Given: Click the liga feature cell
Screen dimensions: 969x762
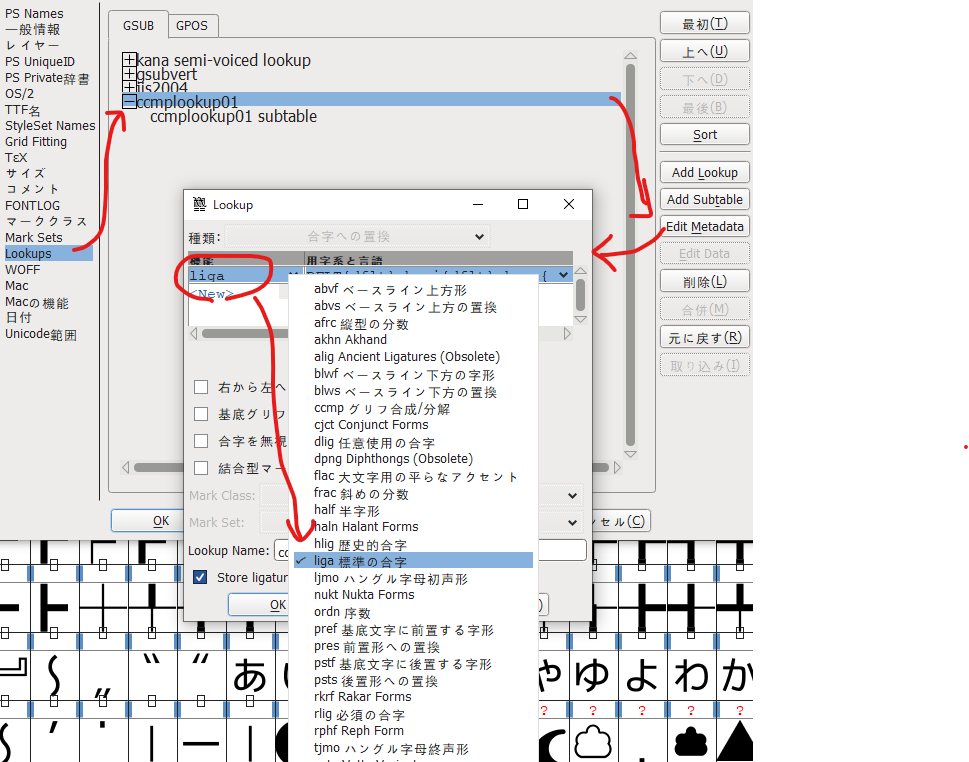Looking at the screenshot, I should pos(238,276).
